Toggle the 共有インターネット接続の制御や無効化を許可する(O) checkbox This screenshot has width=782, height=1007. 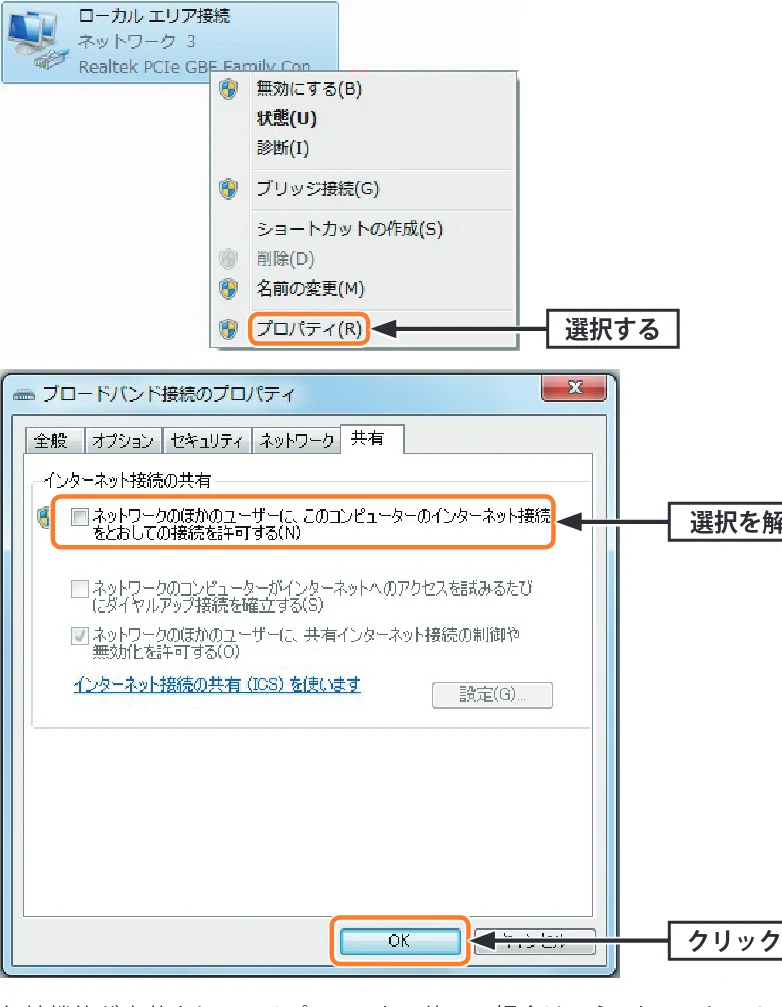click(80, 636)
